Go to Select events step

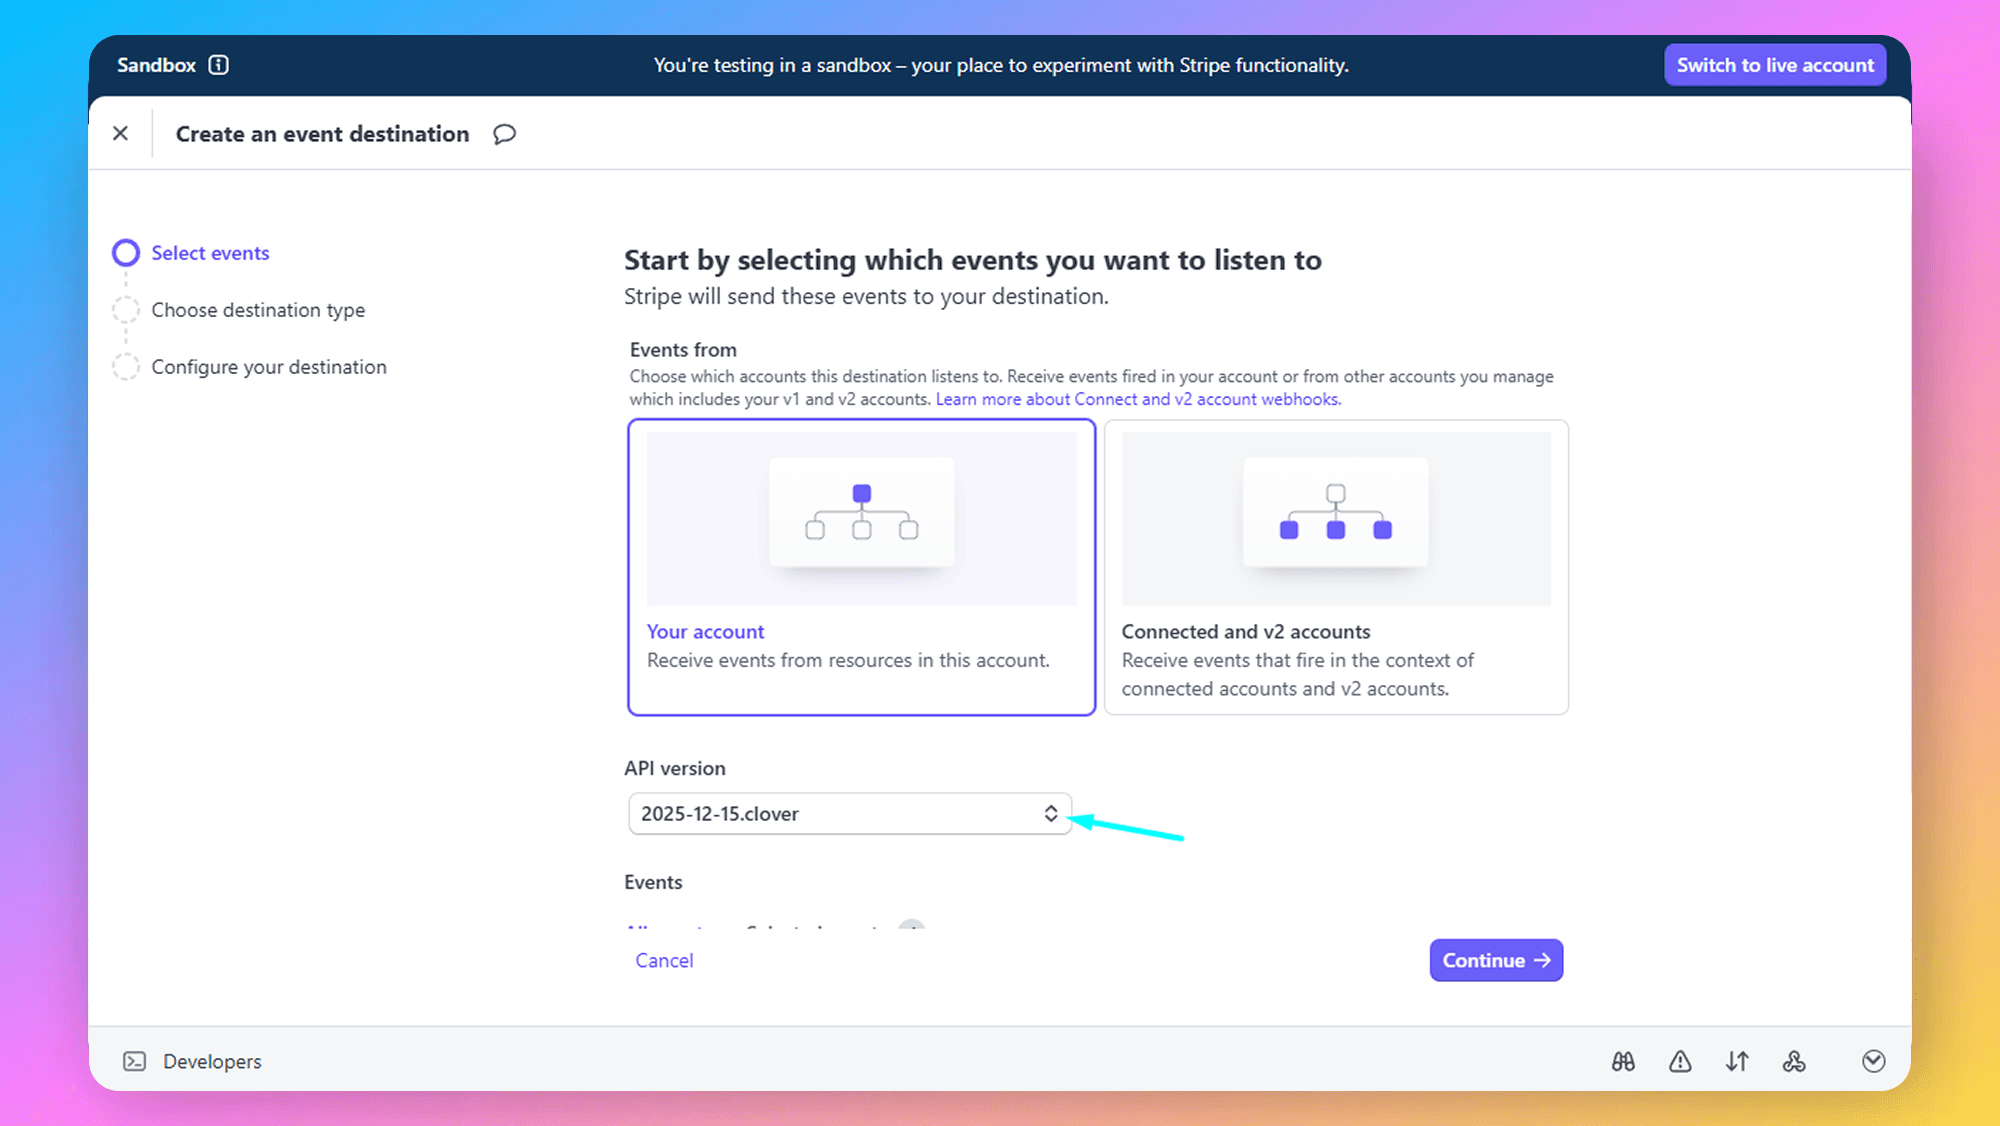[210, 253]
